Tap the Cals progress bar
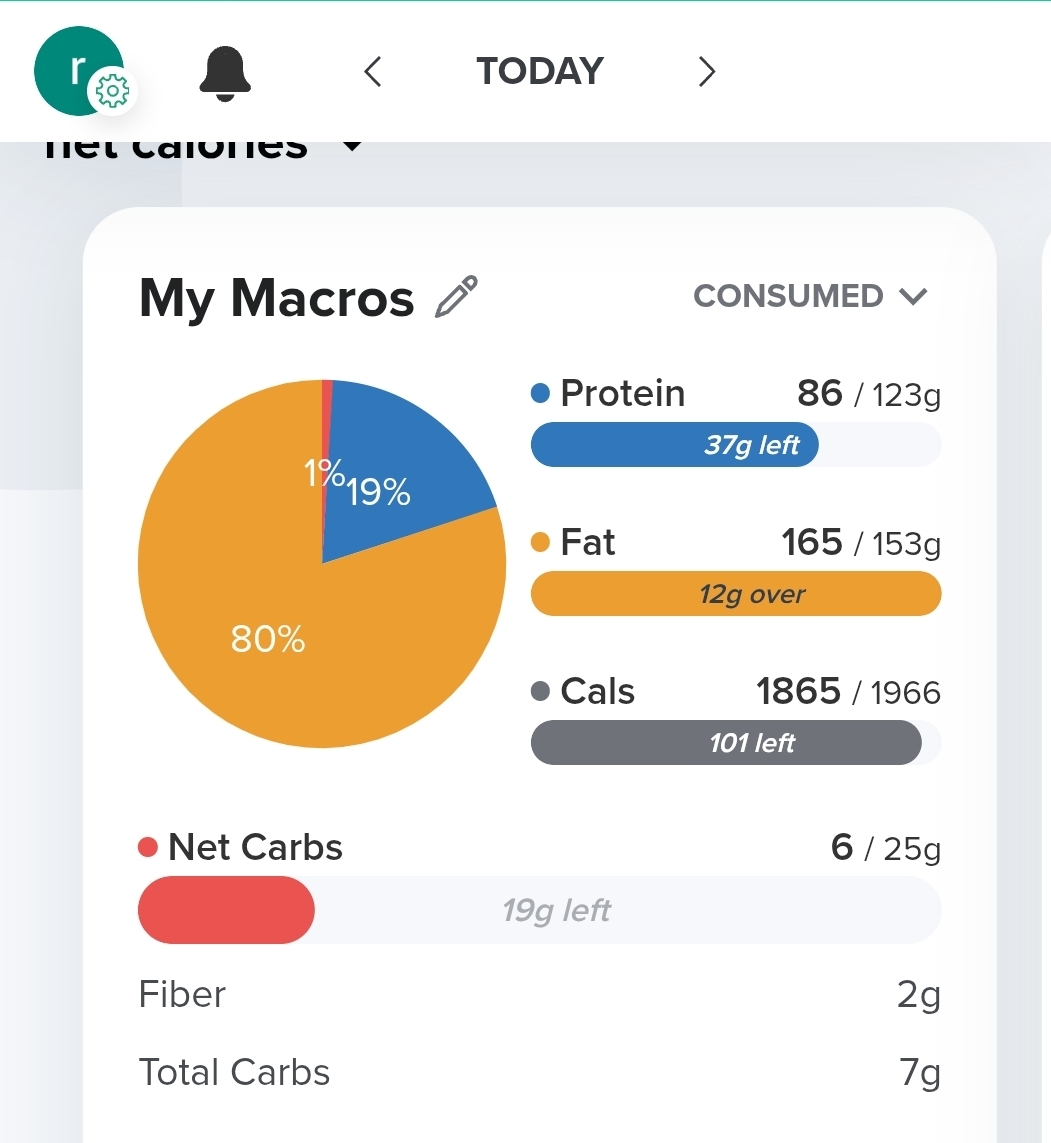Image resolution: width=1051 pixels, height=1143 pixels. tap(735, 743)
